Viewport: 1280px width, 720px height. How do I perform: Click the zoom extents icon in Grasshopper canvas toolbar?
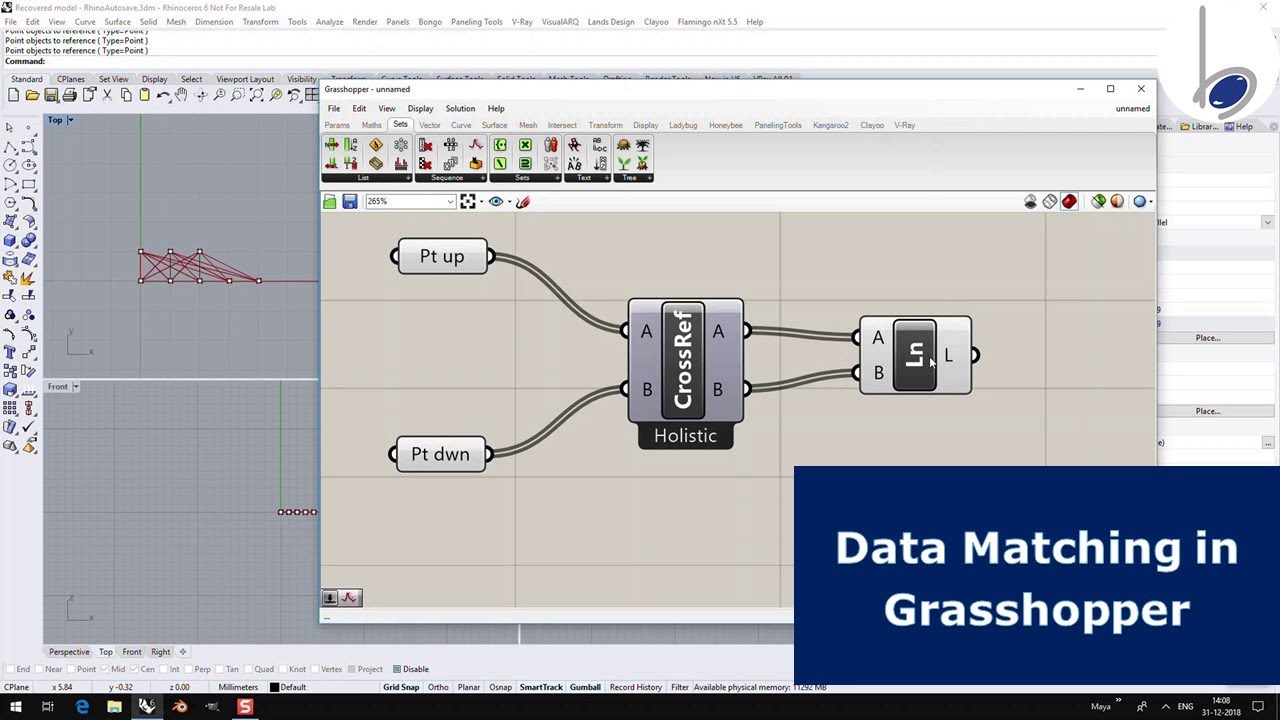click(x=468, y=202)
